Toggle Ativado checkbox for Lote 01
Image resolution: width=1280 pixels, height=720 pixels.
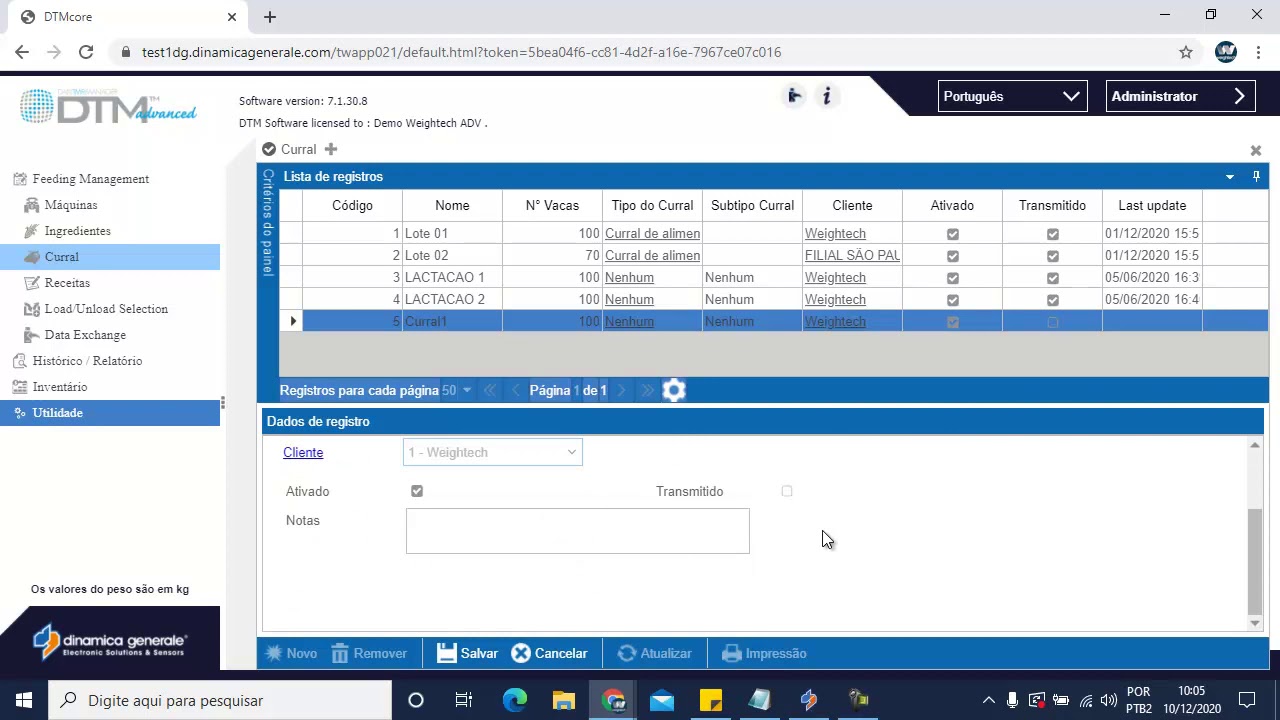point(952,234)
